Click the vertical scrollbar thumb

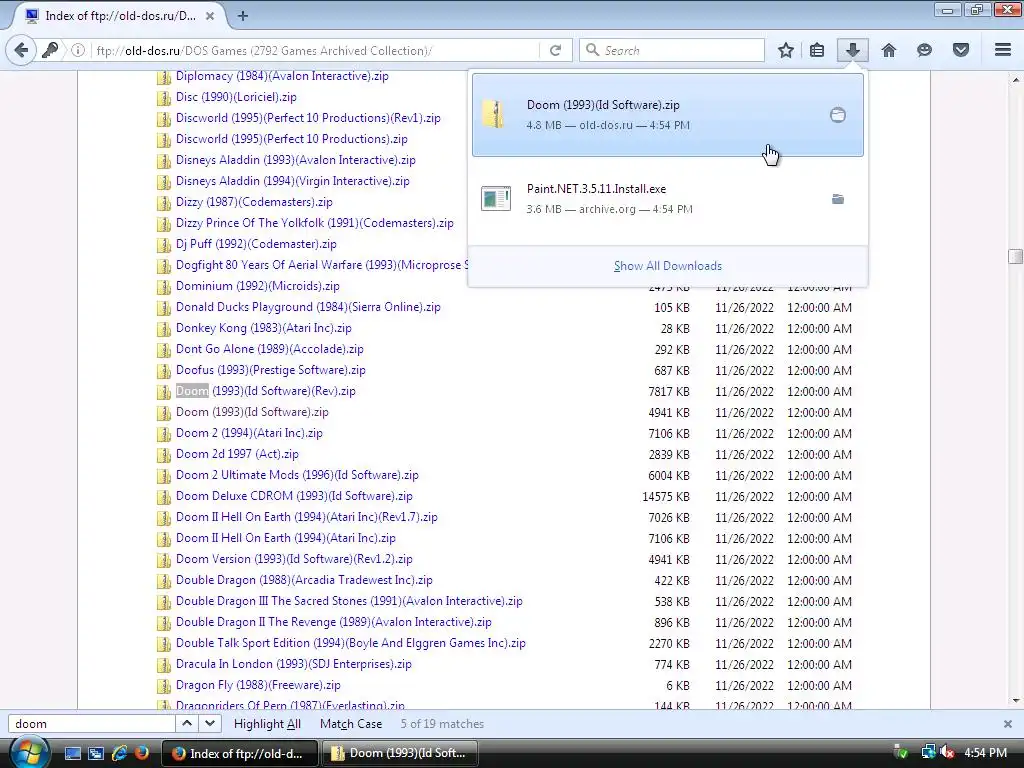pyautogui.click(x=1016, y=257)
